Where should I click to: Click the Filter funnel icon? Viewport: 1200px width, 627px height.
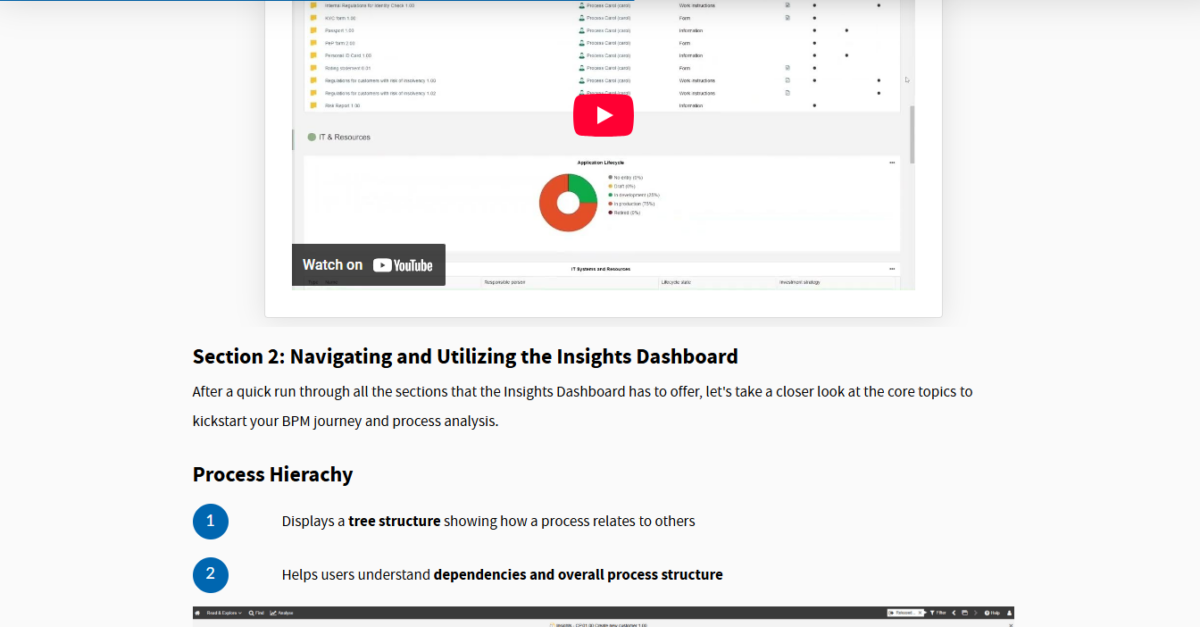(937, 613)
